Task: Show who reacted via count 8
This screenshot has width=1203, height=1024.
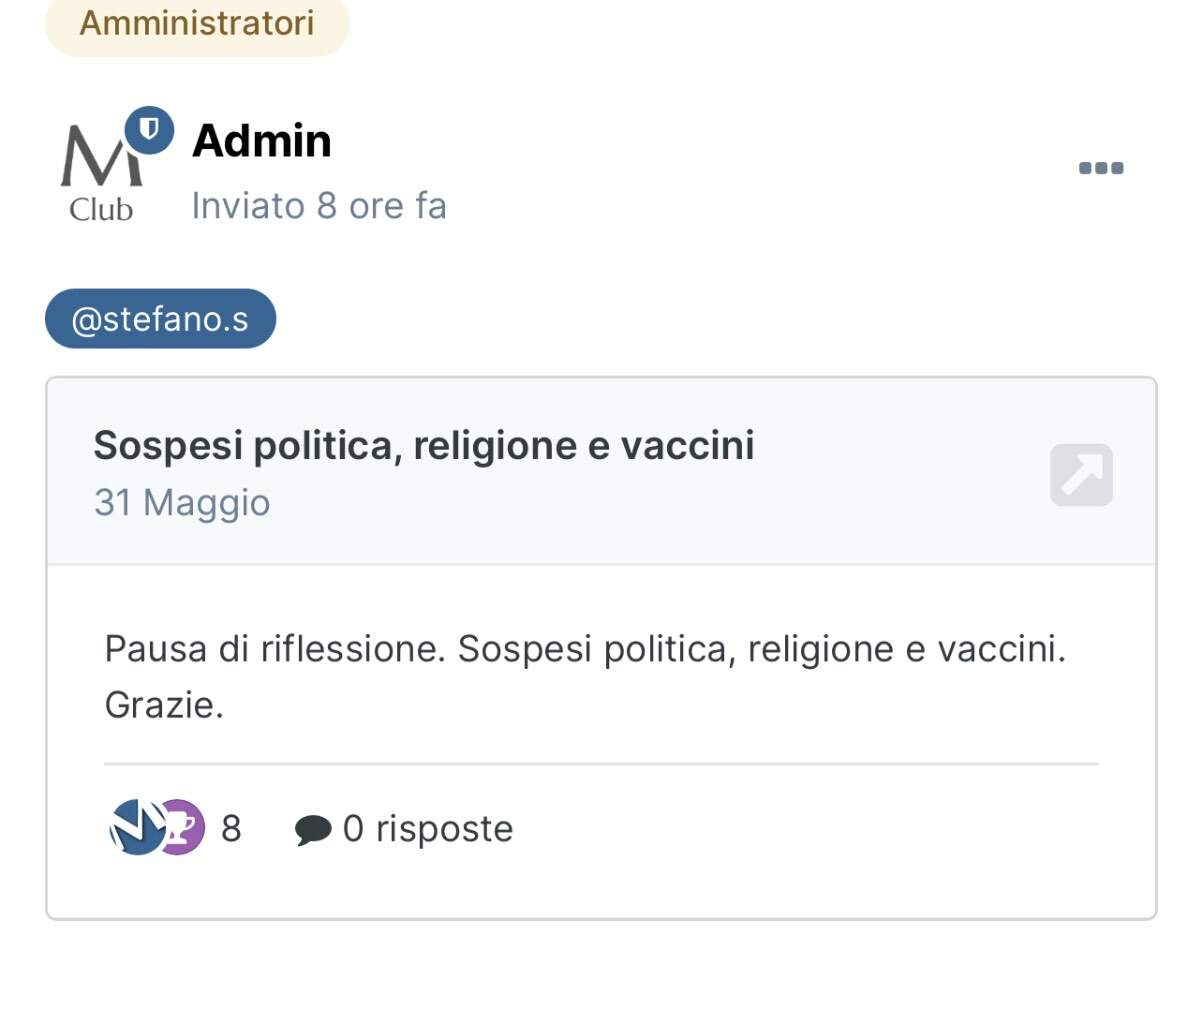Action: [231, 829]
